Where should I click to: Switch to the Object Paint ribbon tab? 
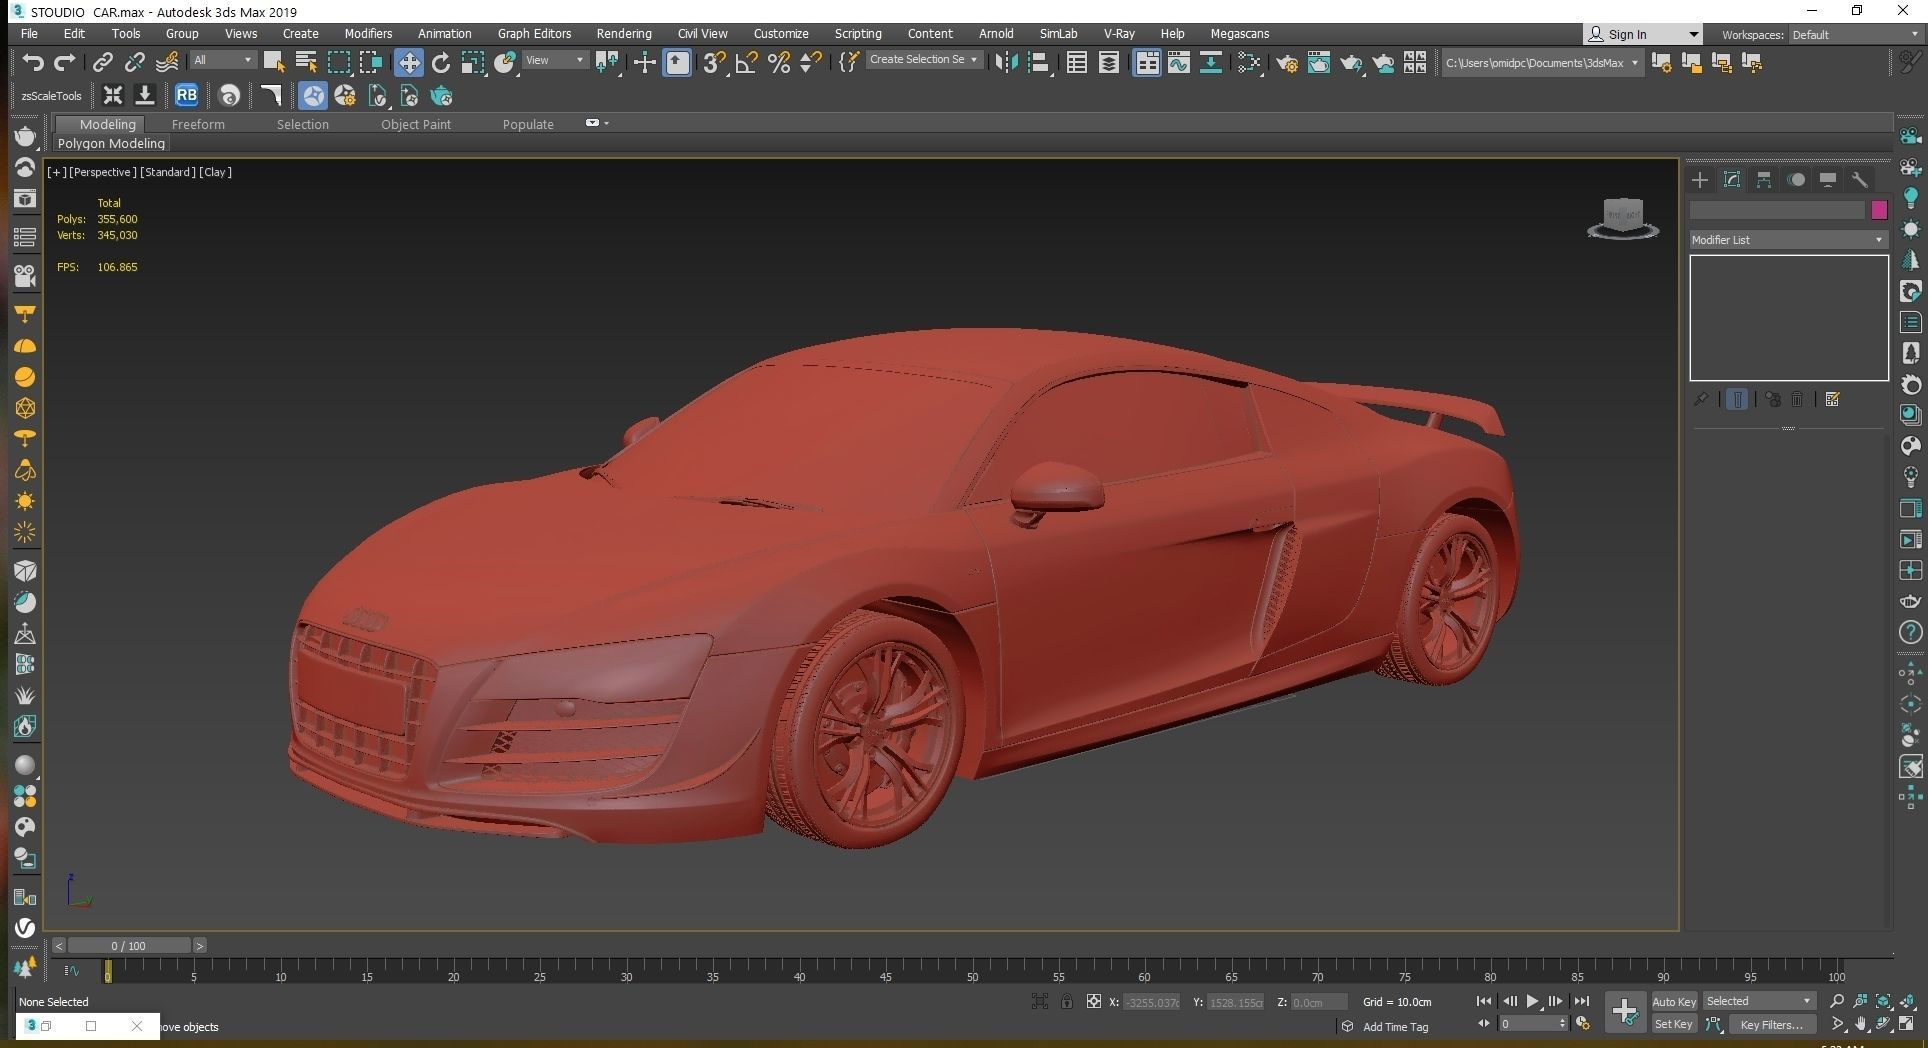[416, 125]
